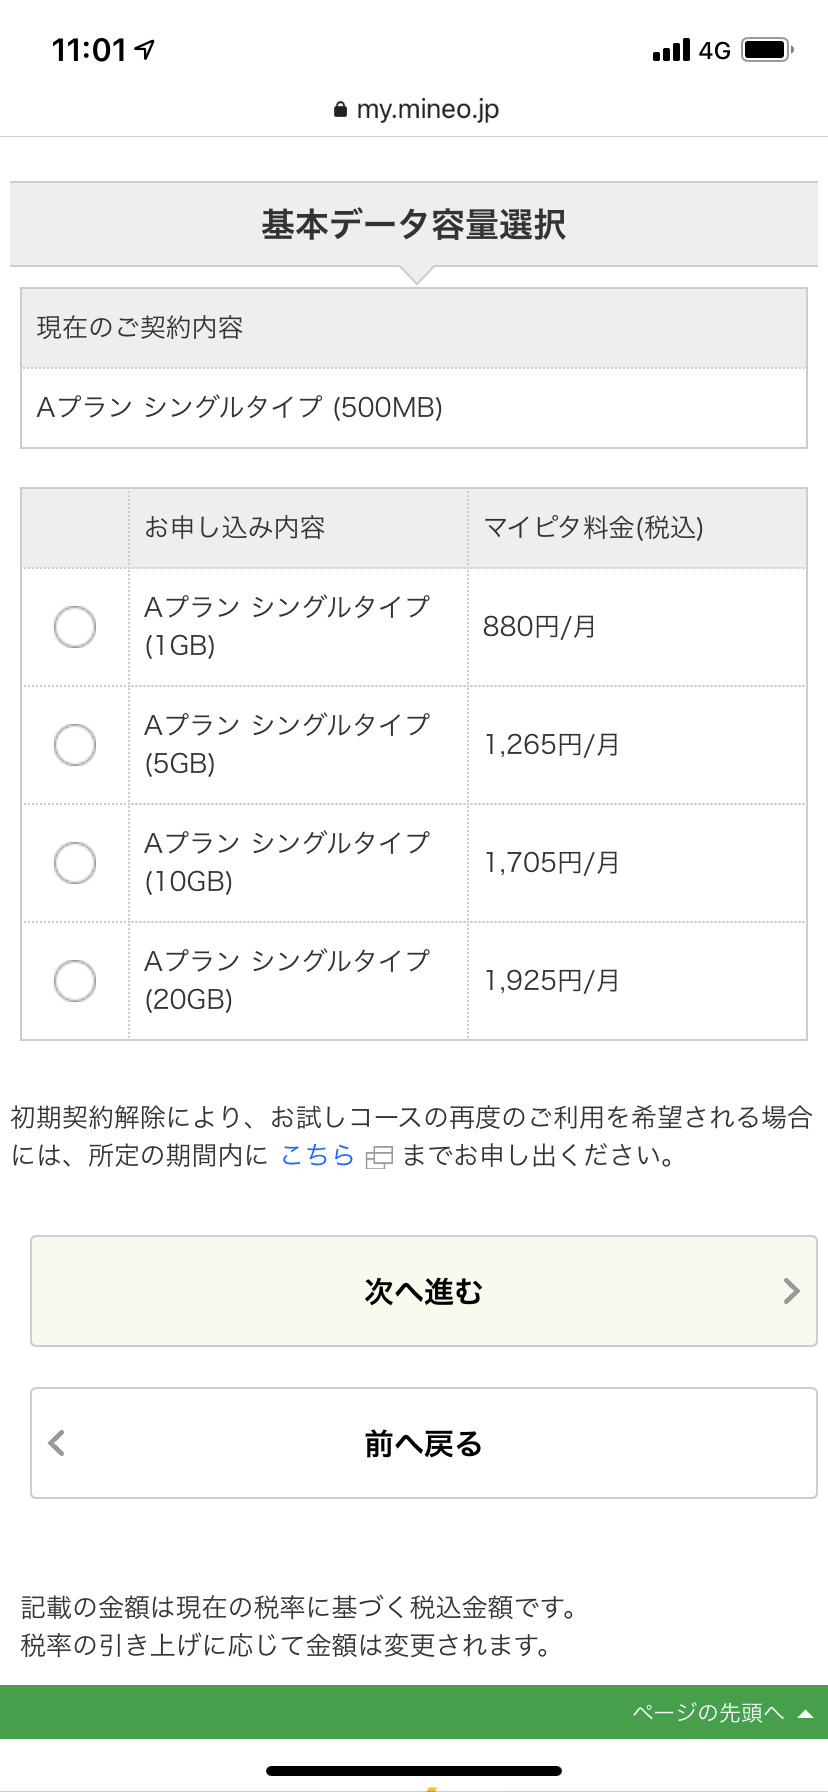
Task: Tap the up-triangle icon in green footer
Action: pyautogui.click(x=805, y=1714)
